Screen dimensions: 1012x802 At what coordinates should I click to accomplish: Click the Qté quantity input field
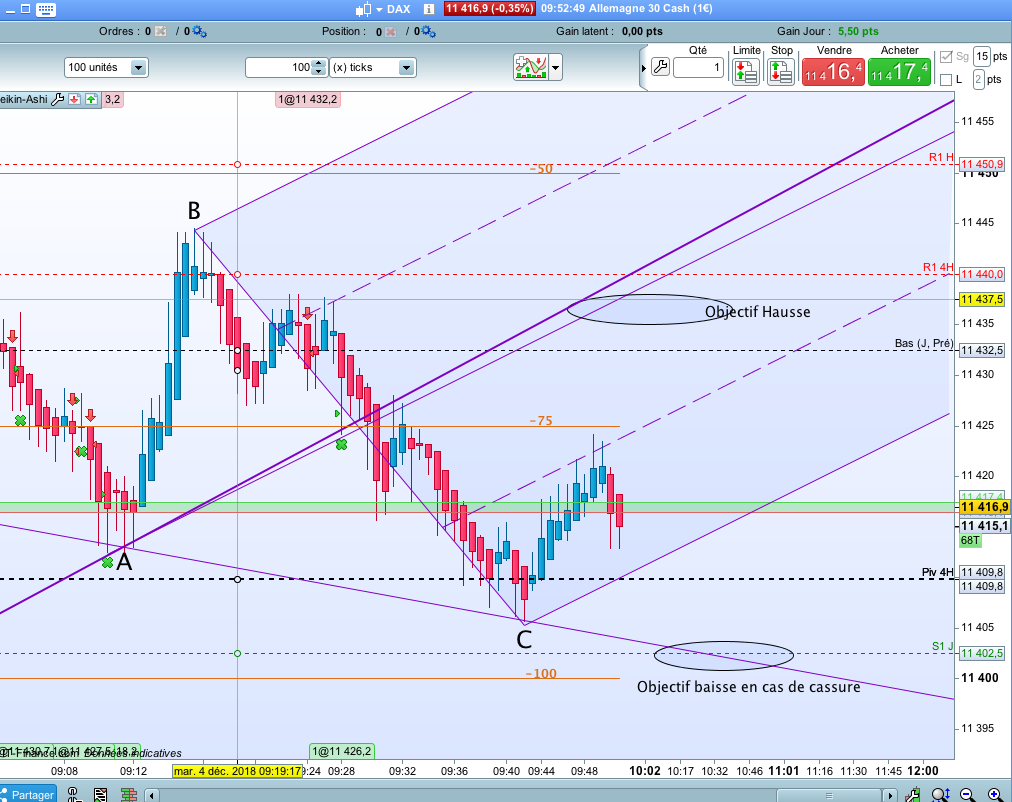click(698, 67)
